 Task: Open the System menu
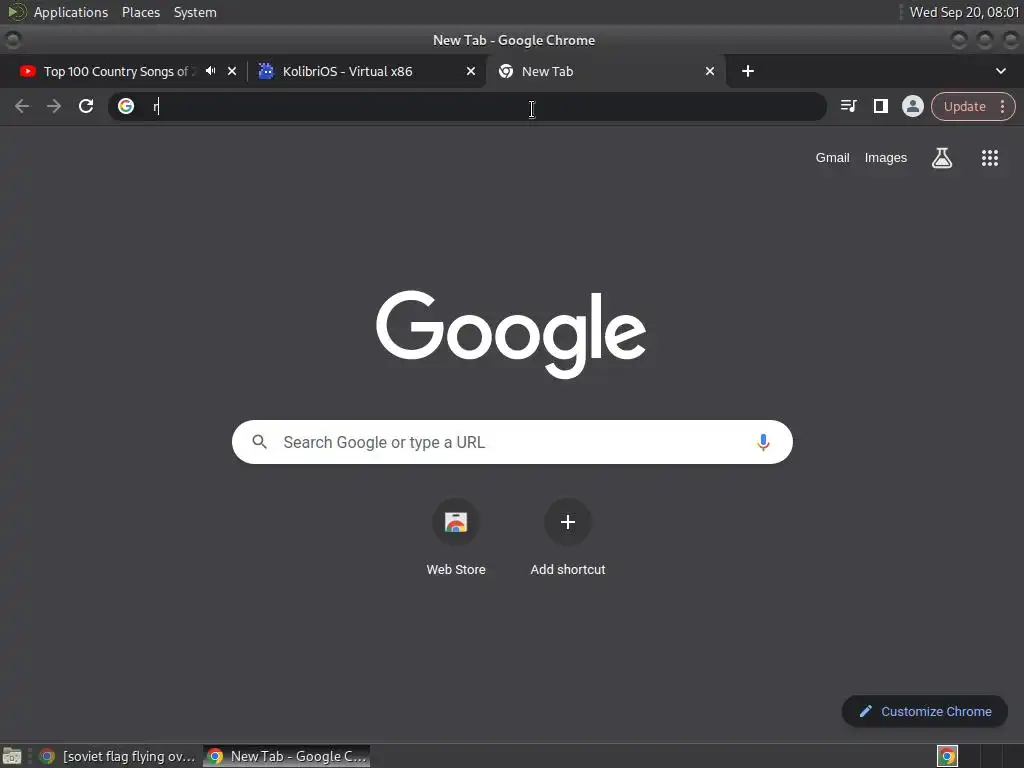coord(195,12)
